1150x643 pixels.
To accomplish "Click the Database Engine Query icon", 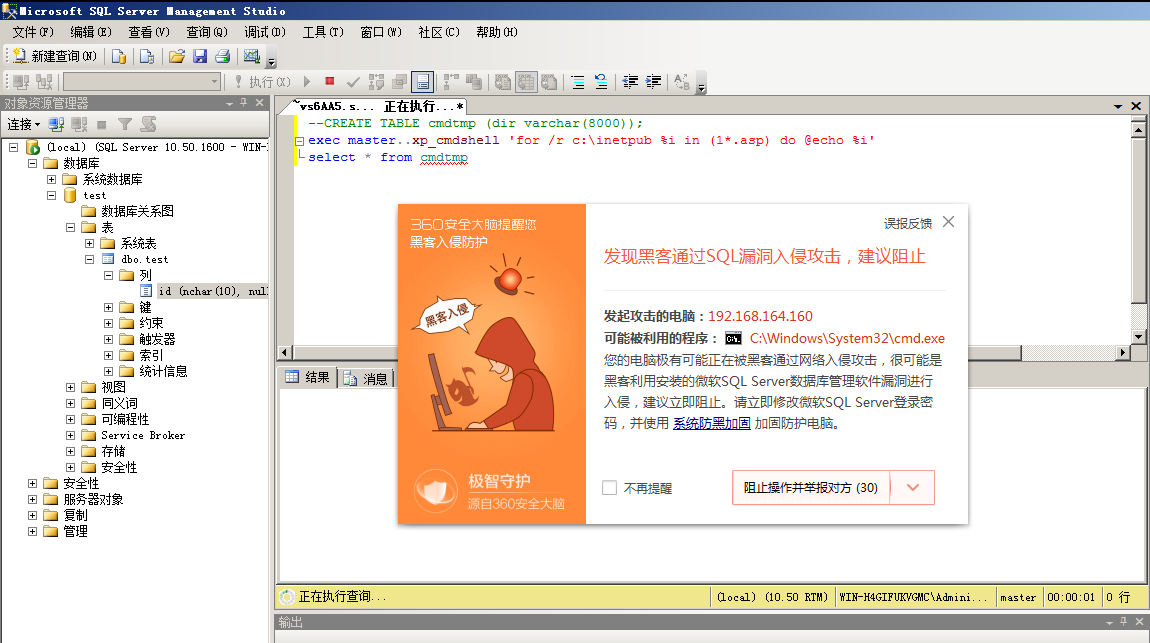I will [119, 56].
